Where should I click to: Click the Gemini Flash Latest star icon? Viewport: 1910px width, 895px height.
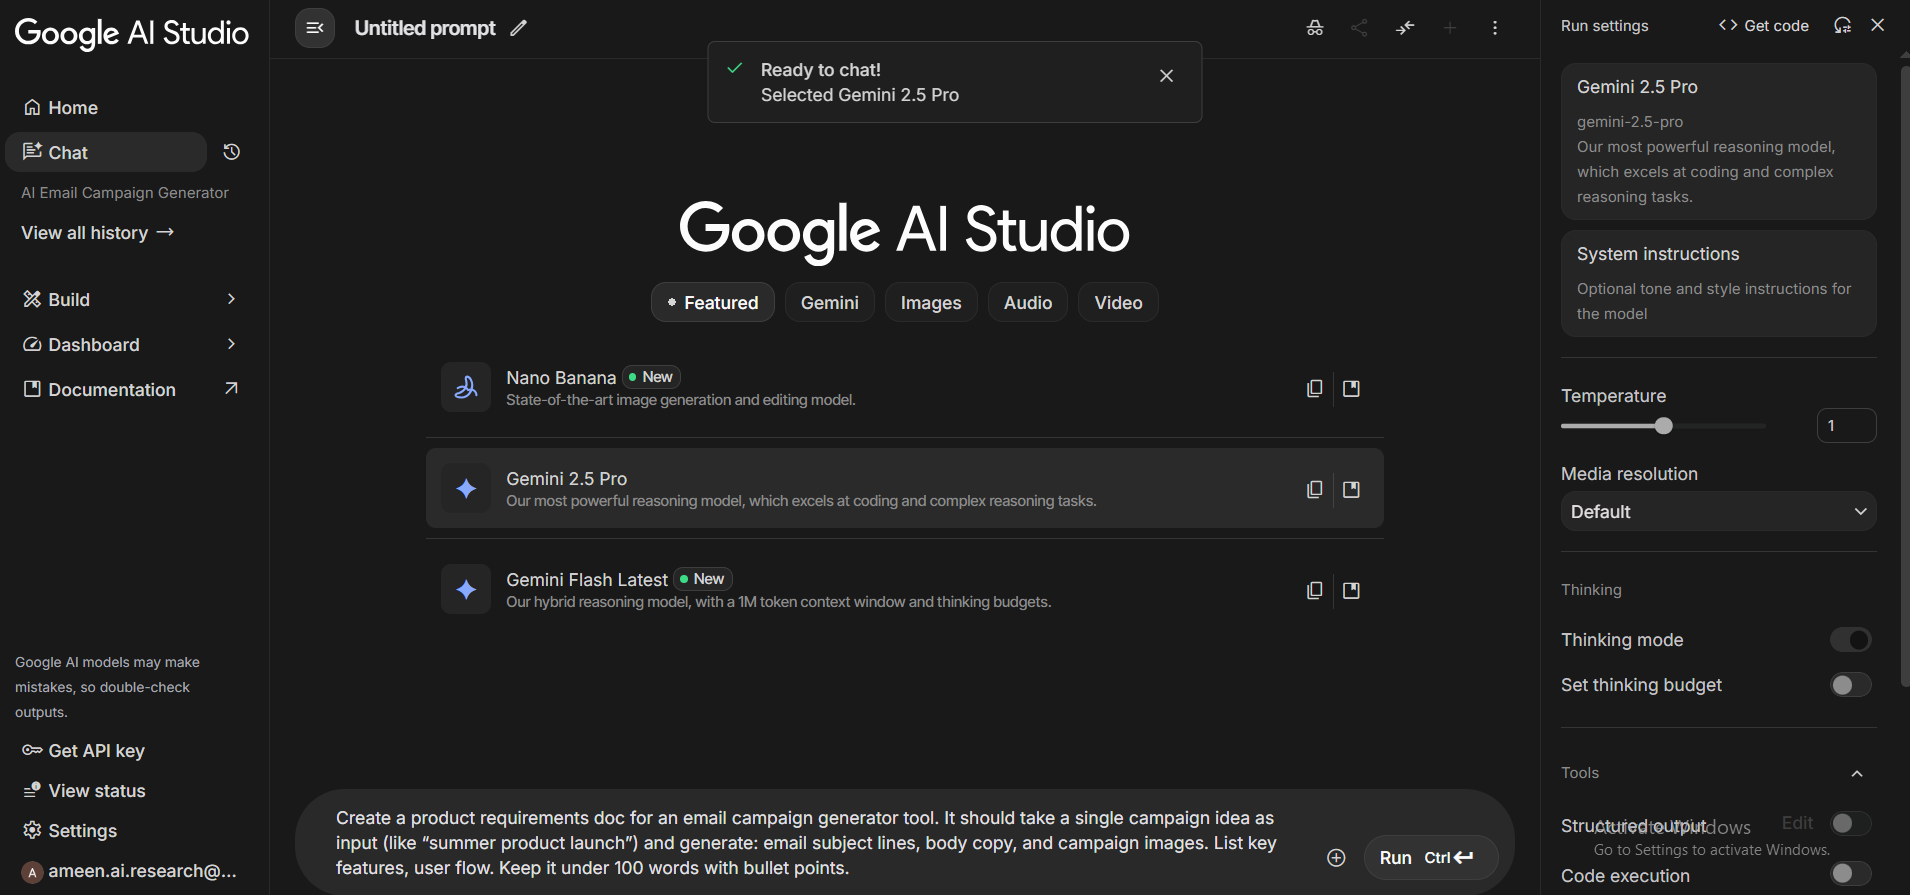point(466,589)
